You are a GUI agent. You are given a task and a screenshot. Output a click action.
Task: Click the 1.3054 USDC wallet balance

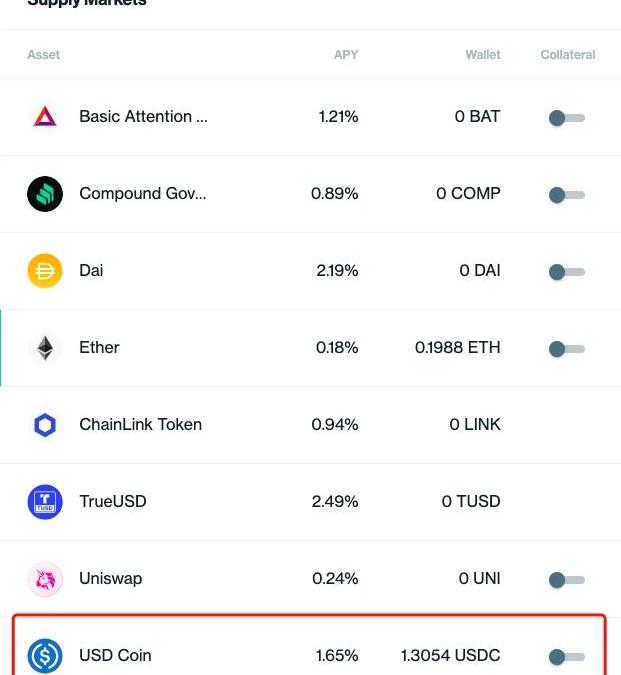[450, 656]
